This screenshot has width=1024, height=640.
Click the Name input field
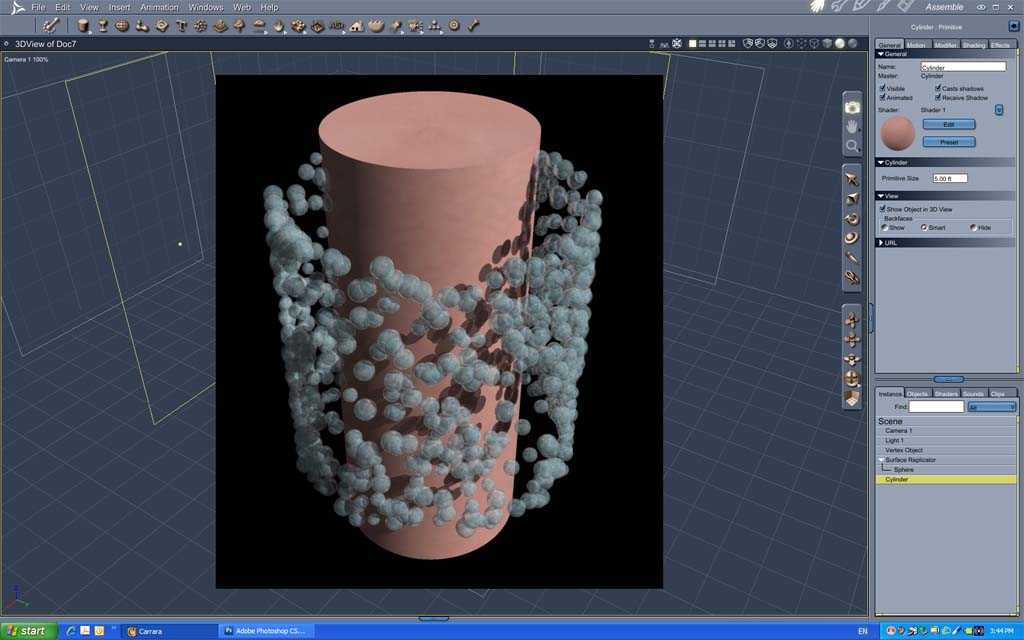963,67
